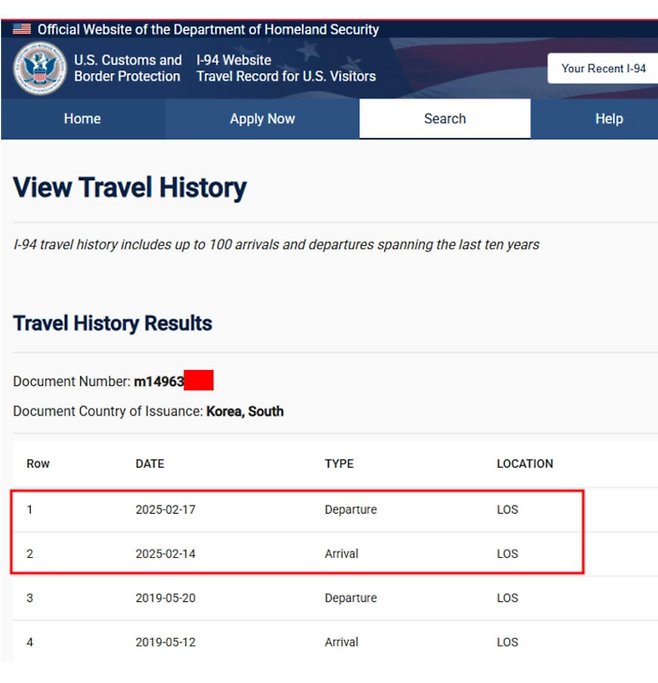The image size is (658, 683).
Task: Open the Apply Now menu item
Action: tap(262, 119)
